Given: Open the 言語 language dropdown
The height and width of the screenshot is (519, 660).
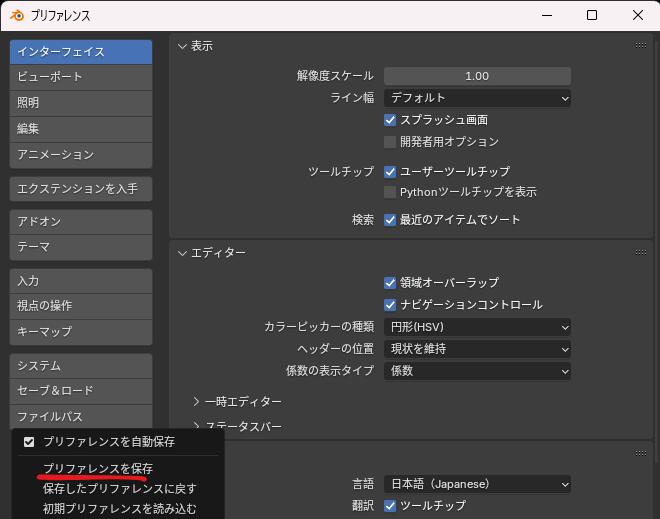Looking at the screenshot, I should (477, 484).
